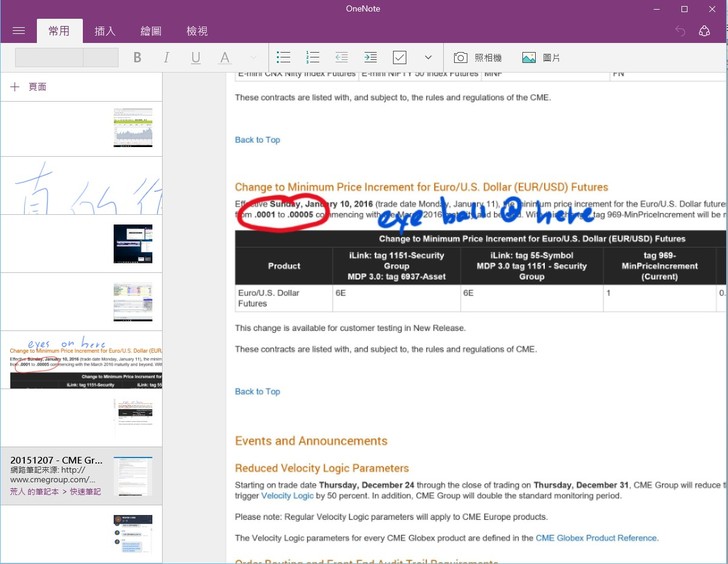Pick the font color A button

pyautogui.click(x=225, y=58)
